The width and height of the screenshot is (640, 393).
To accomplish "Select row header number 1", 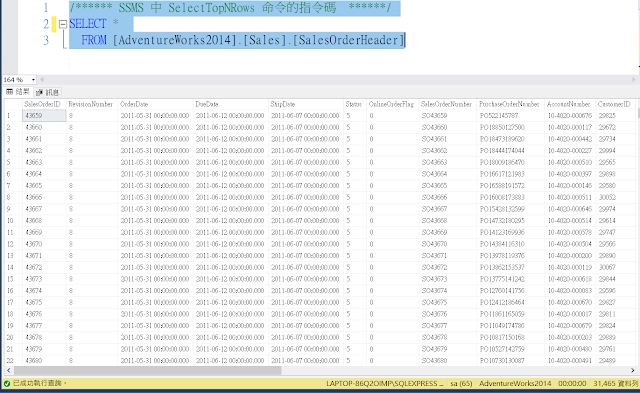I will tap(13, 116).
